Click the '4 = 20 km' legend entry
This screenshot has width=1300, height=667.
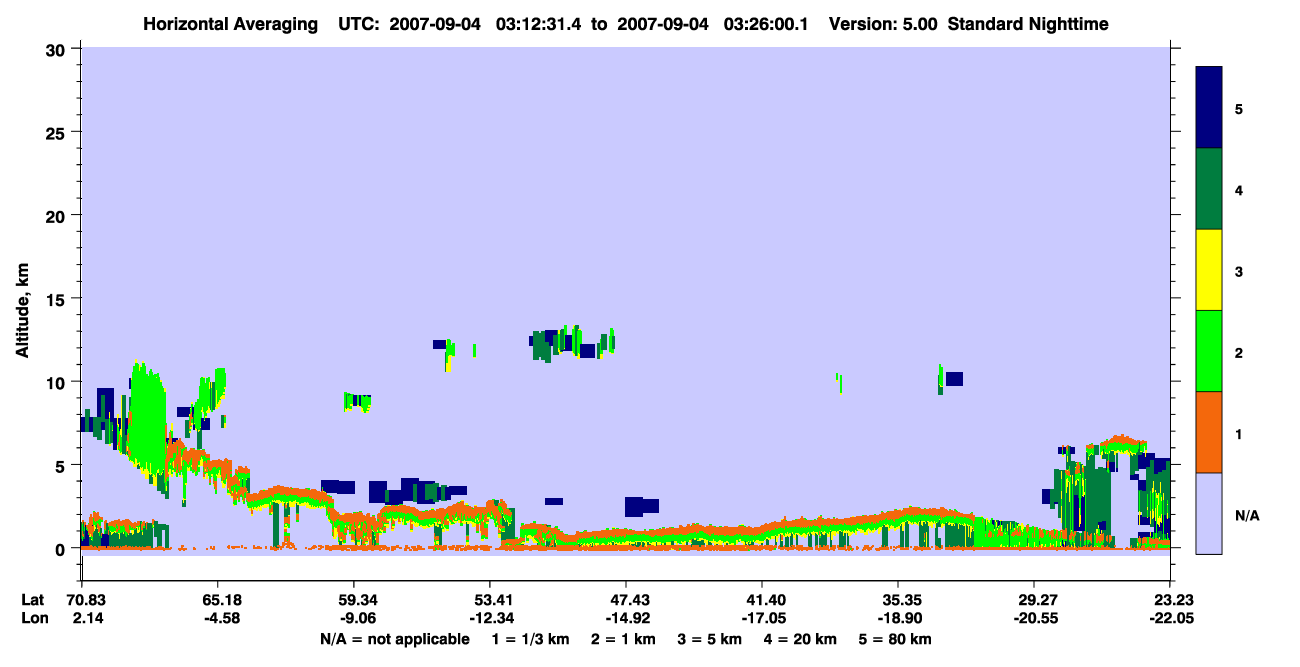click(x=802, y=639)
